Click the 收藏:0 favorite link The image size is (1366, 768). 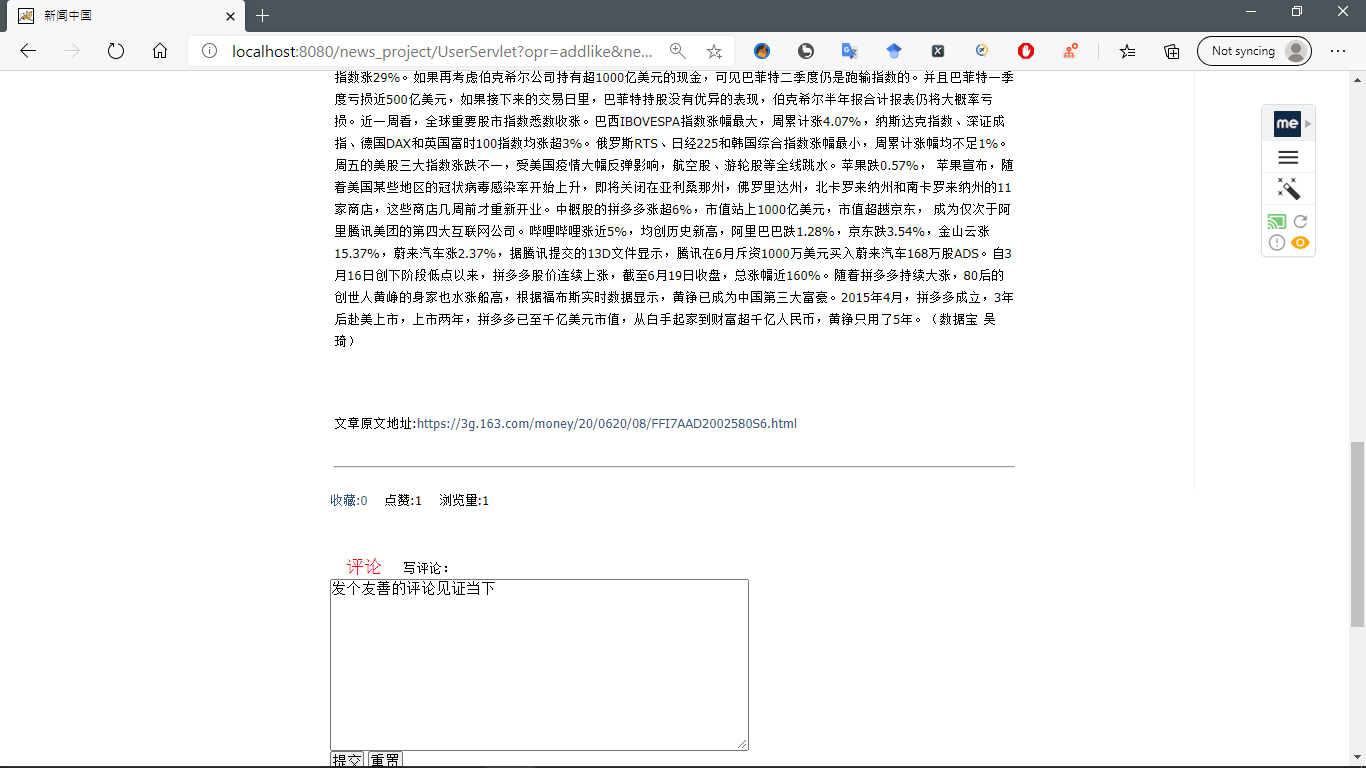(x=349, y=501)
